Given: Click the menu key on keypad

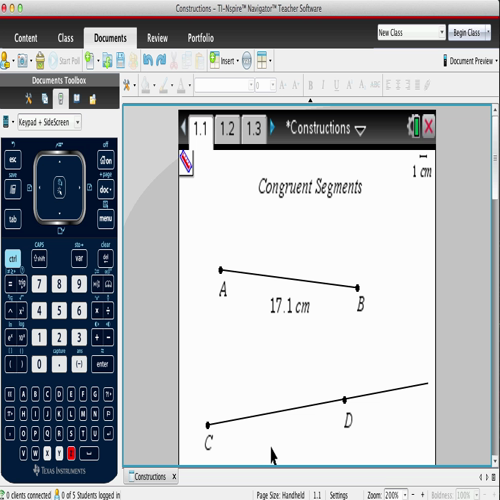Looking at the screenshot, I should [x=105, y=219].
